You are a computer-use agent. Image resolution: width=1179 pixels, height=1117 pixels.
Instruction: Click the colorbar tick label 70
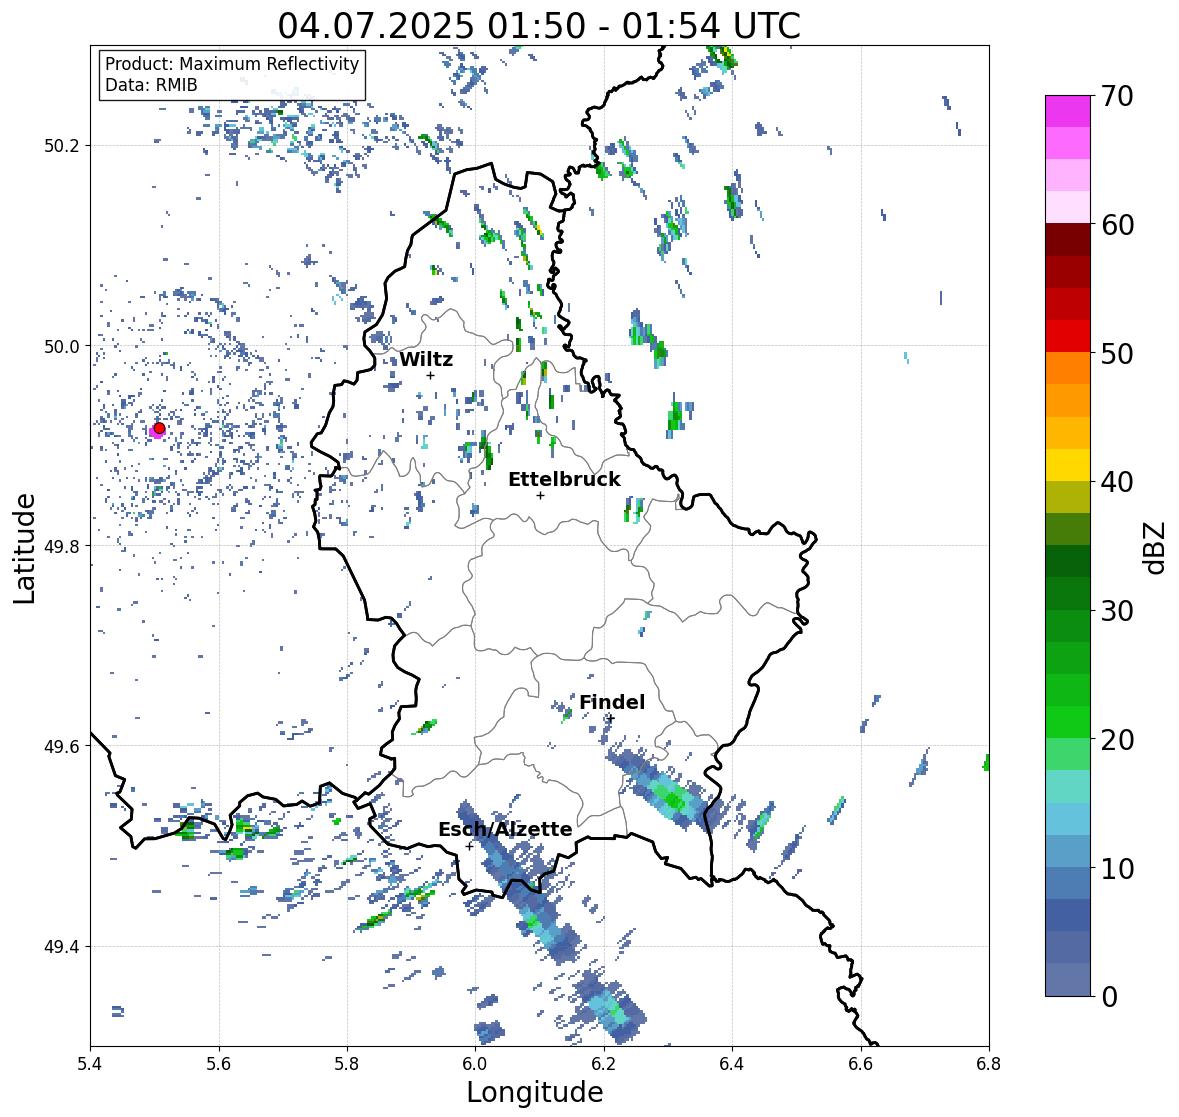coord(1117,96)
